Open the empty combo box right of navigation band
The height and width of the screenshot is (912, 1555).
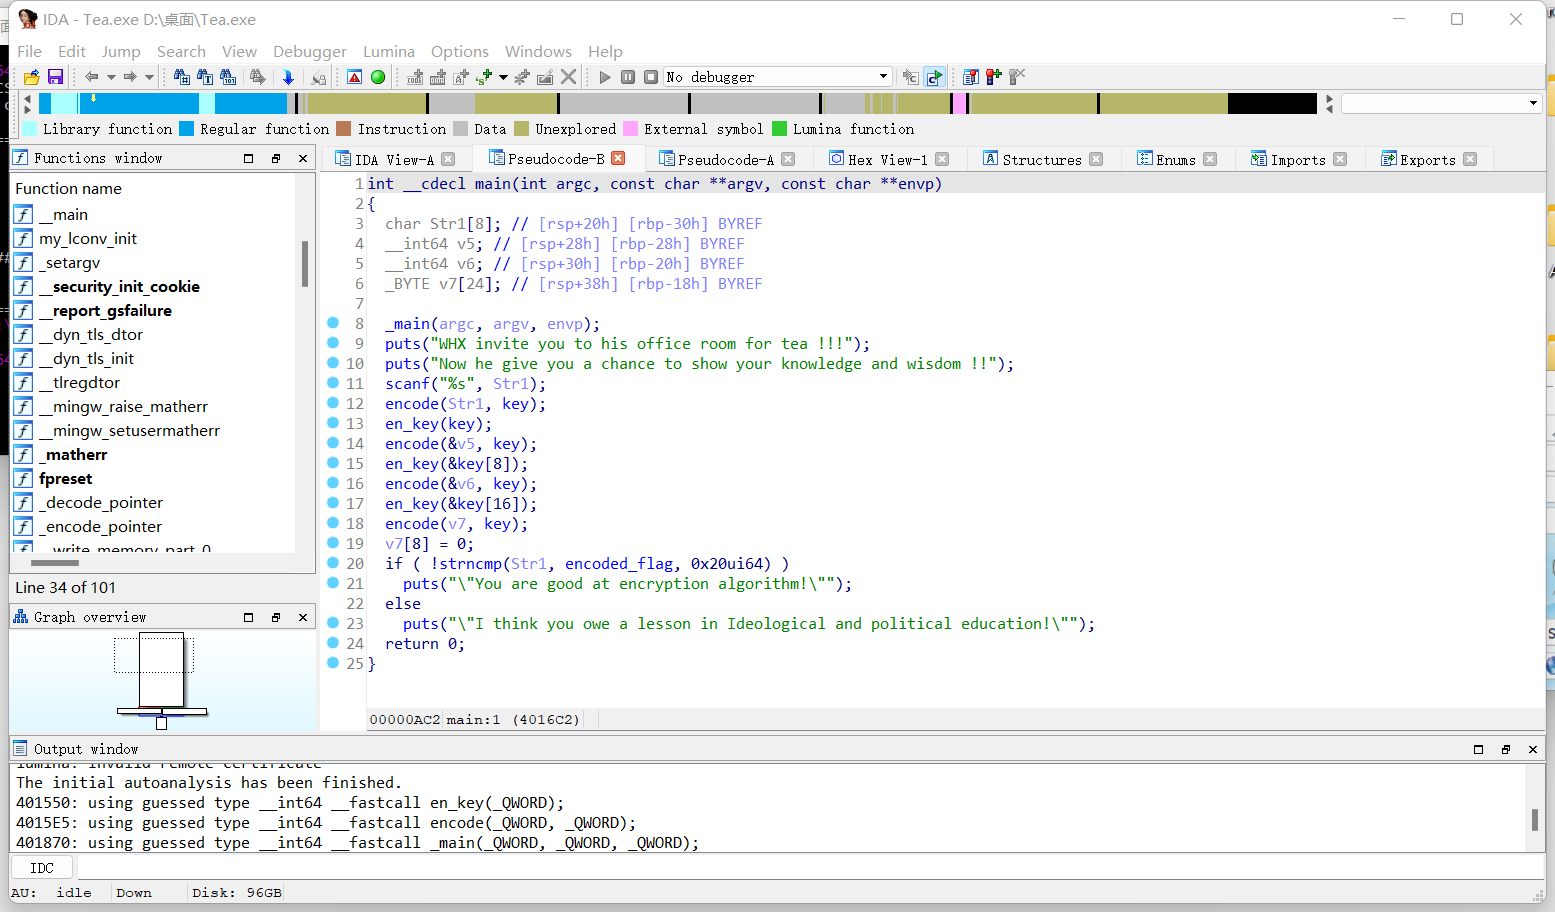click(x=1441, y=103)
